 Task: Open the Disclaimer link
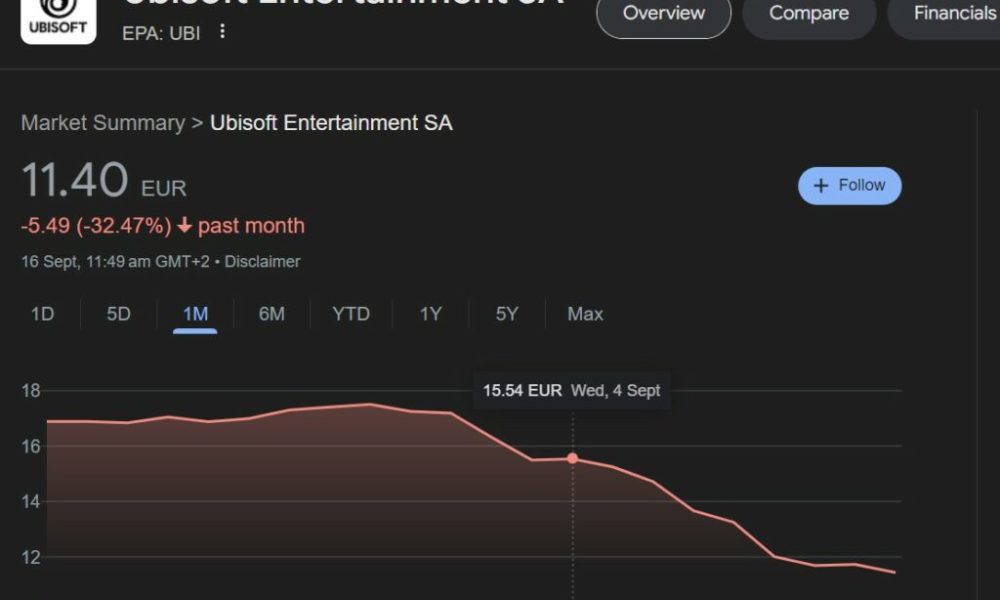pyautogui.click(x=262, y=261)
